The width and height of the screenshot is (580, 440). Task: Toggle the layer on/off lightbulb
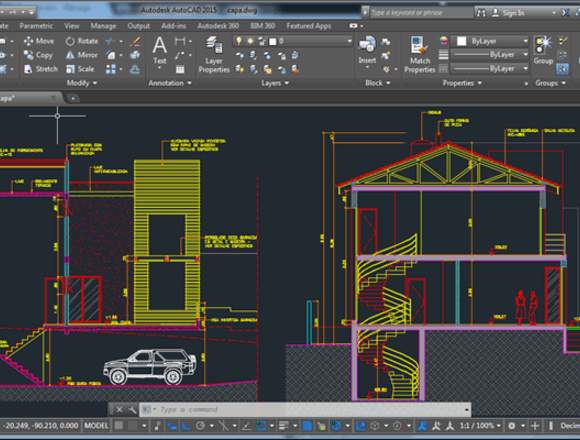[239, 41]
